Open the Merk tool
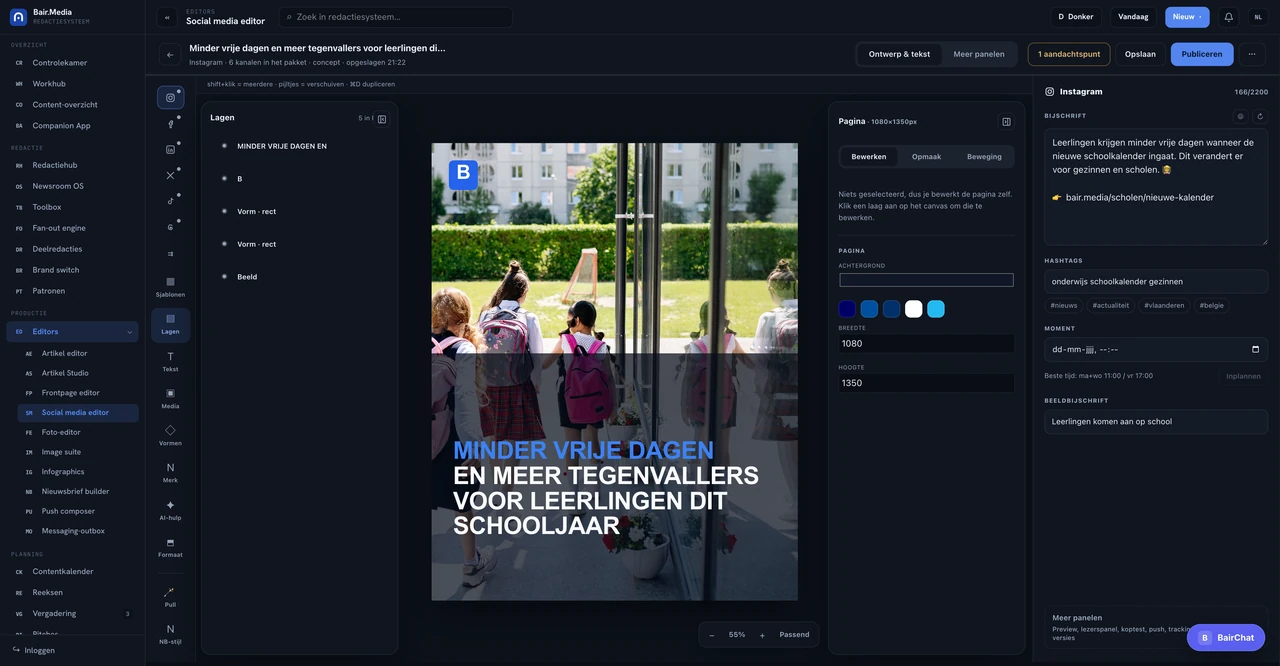Viewport: 1280px width, 666px height. 170,473
